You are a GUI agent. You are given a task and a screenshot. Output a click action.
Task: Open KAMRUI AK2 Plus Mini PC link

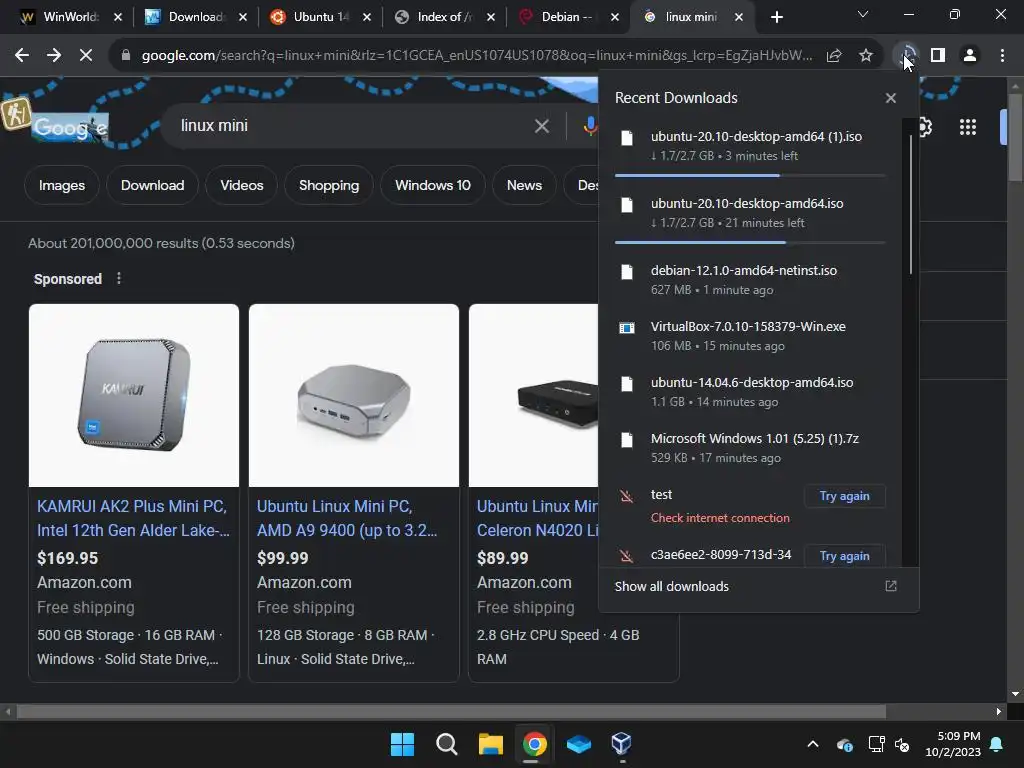tap(133, 518)
